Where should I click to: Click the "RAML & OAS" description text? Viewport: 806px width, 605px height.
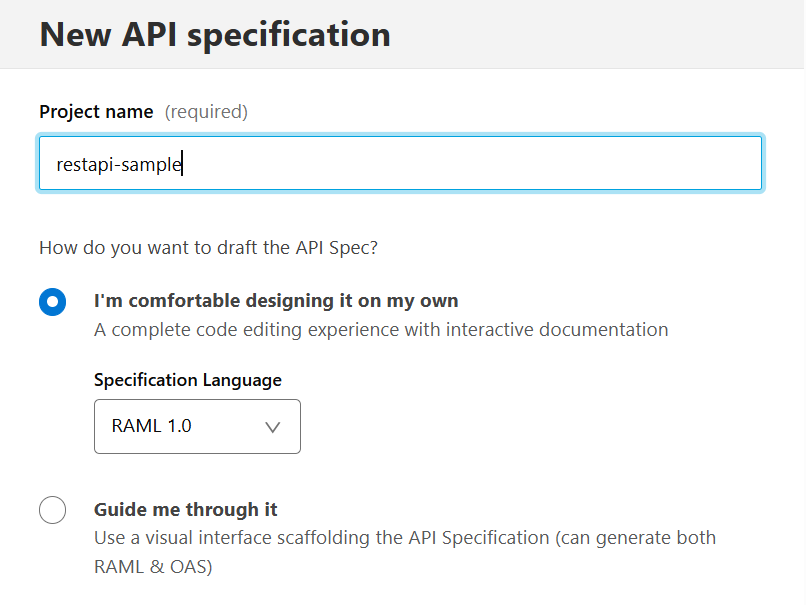[148, 565]
